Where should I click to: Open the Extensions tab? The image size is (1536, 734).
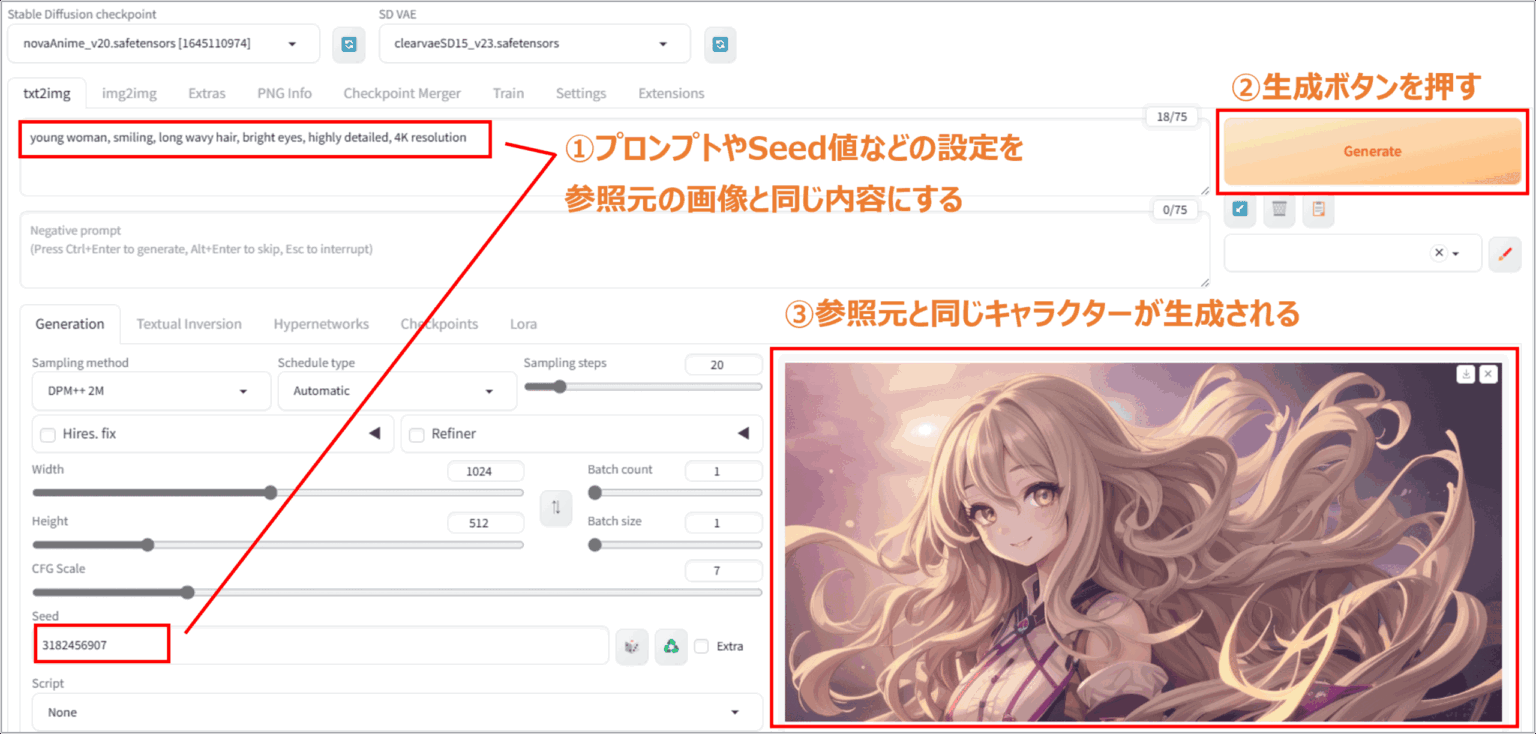pos(671,93)
